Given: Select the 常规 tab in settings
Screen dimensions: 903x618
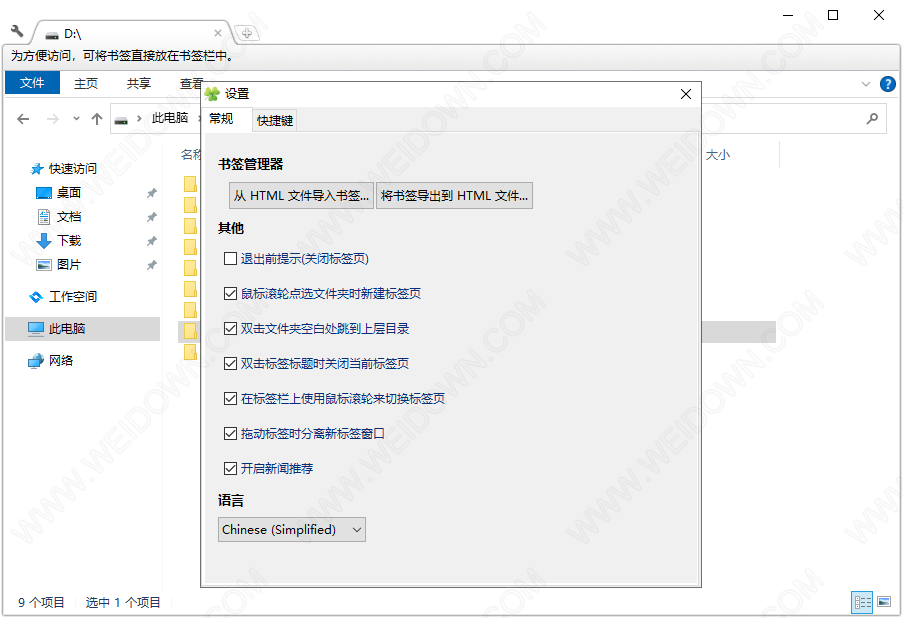Looking at the screenshot, I should click(x=221, y=119).
